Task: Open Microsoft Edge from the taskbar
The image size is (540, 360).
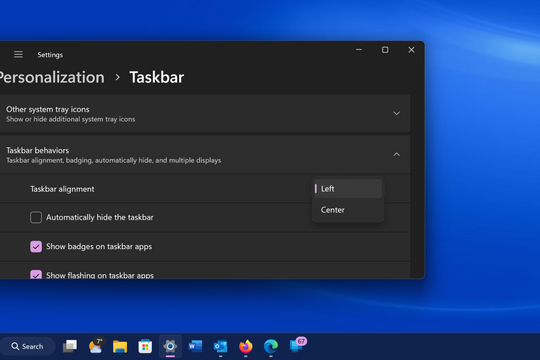Action: (271, 346)
